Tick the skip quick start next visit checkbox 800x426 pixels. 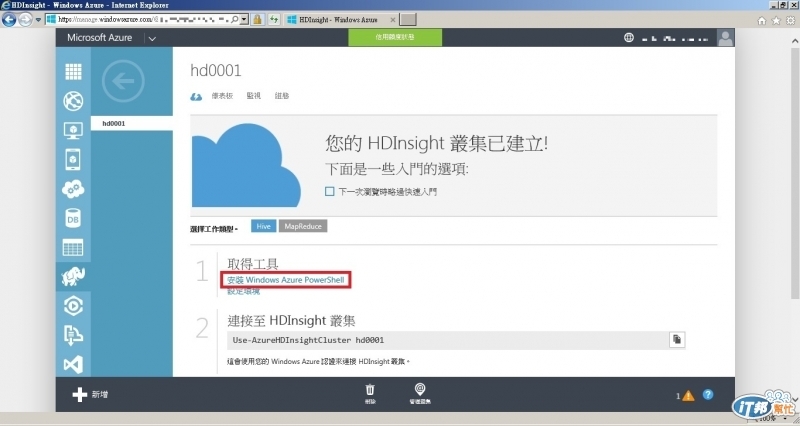[x=330, y=191]
